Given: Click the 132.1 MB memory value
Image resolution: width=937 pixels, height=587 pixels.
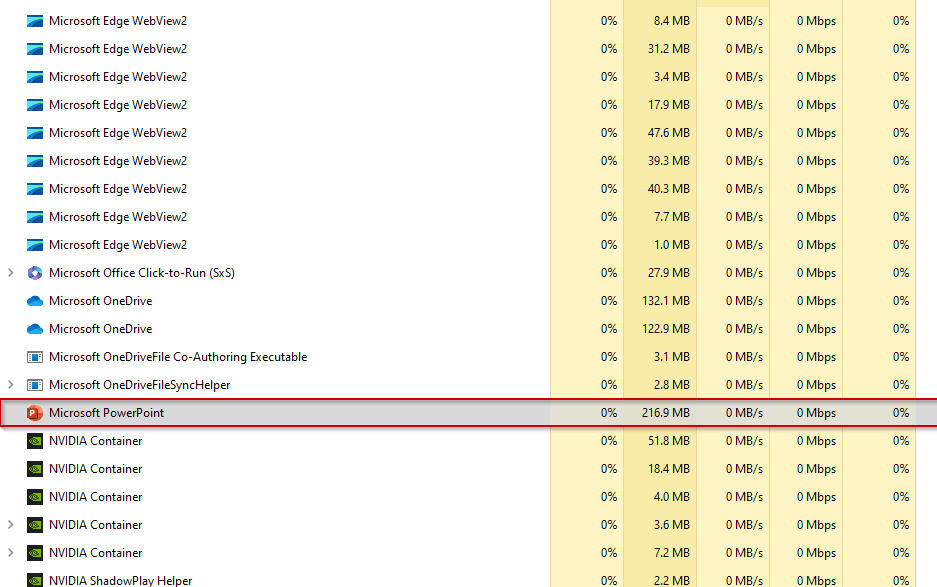Looking at the screenshot, I should pos(666,301).
